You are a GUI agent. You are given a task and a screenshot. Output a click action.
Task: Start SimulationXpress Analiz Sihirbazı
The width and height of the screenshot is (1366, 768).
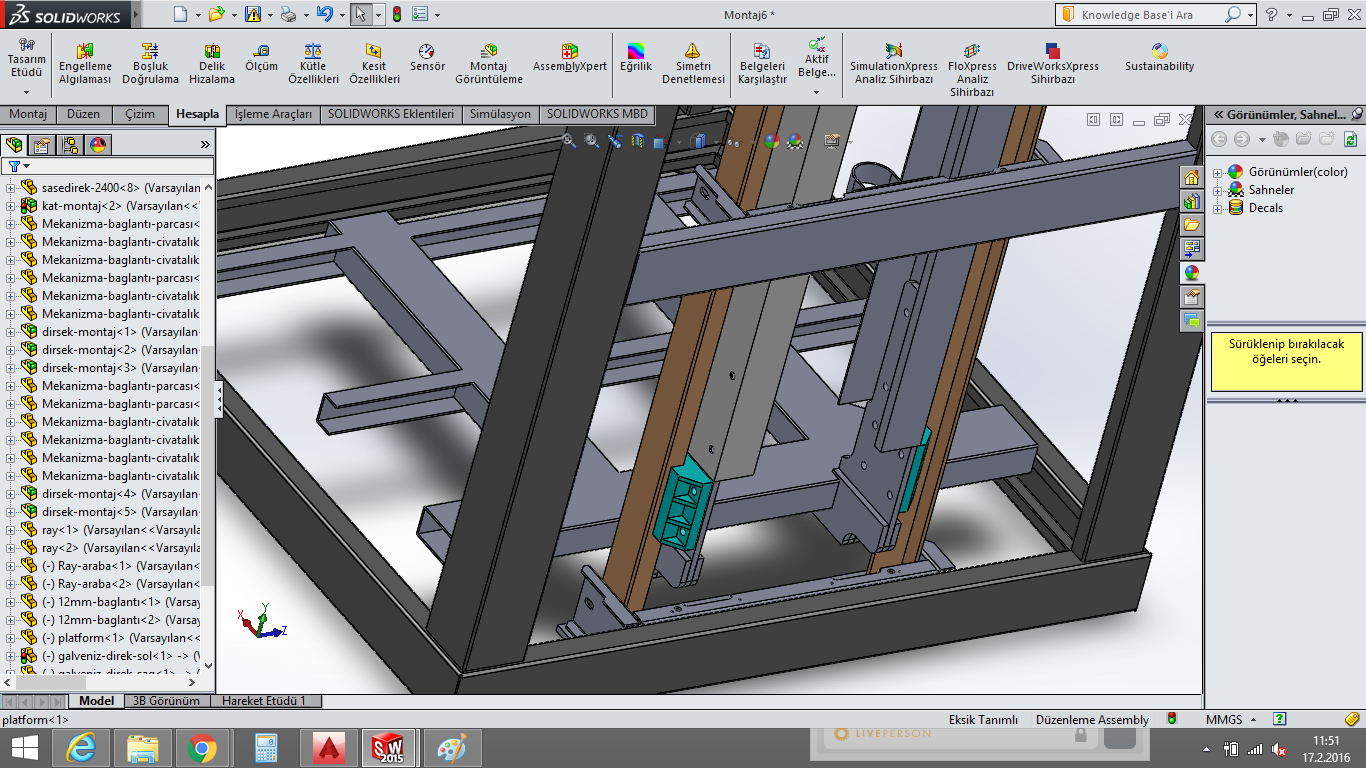(893, 64)
